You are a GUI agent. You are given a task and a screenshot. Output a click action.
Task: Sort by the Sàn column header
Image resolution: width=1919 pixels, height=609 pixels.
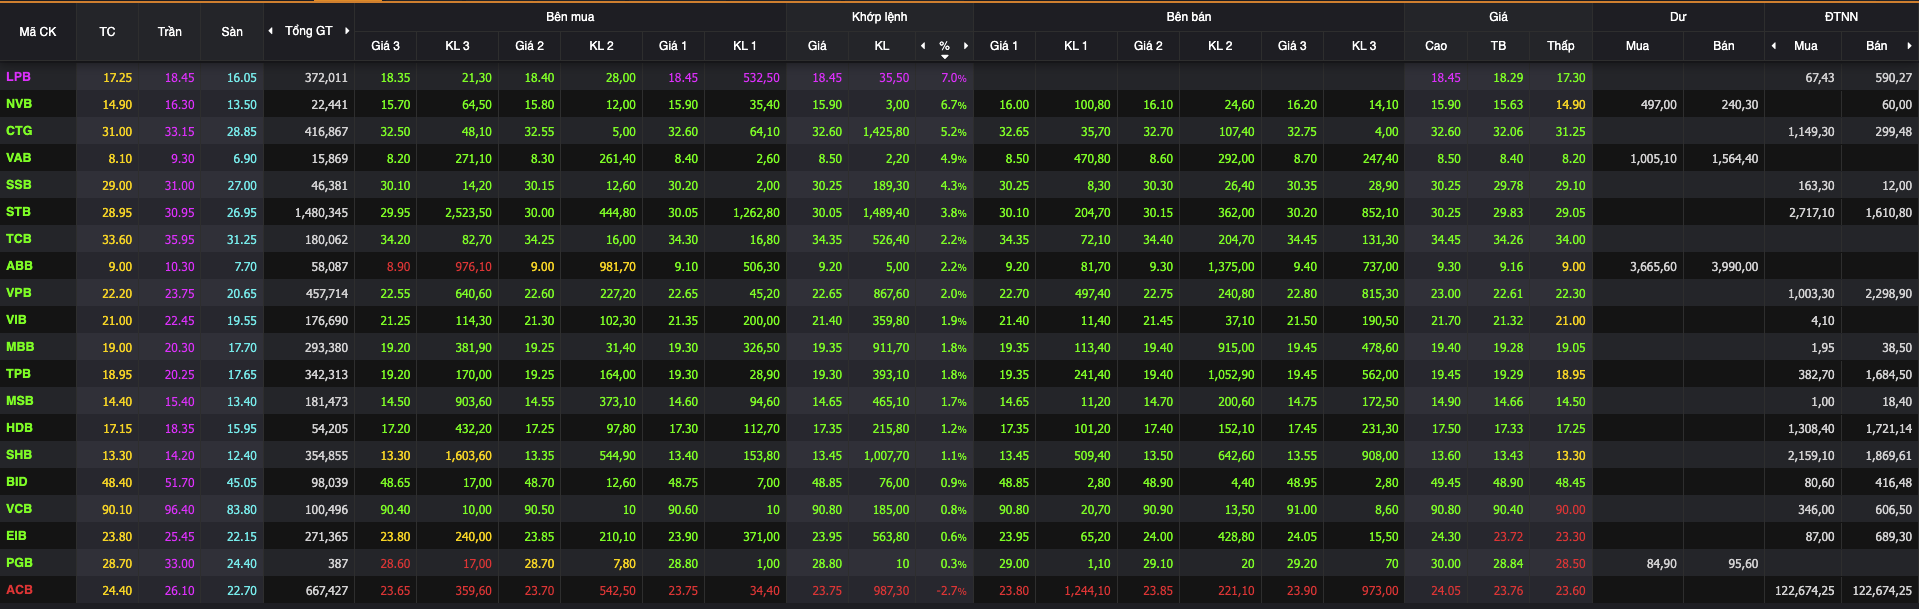tap(232, 32)
